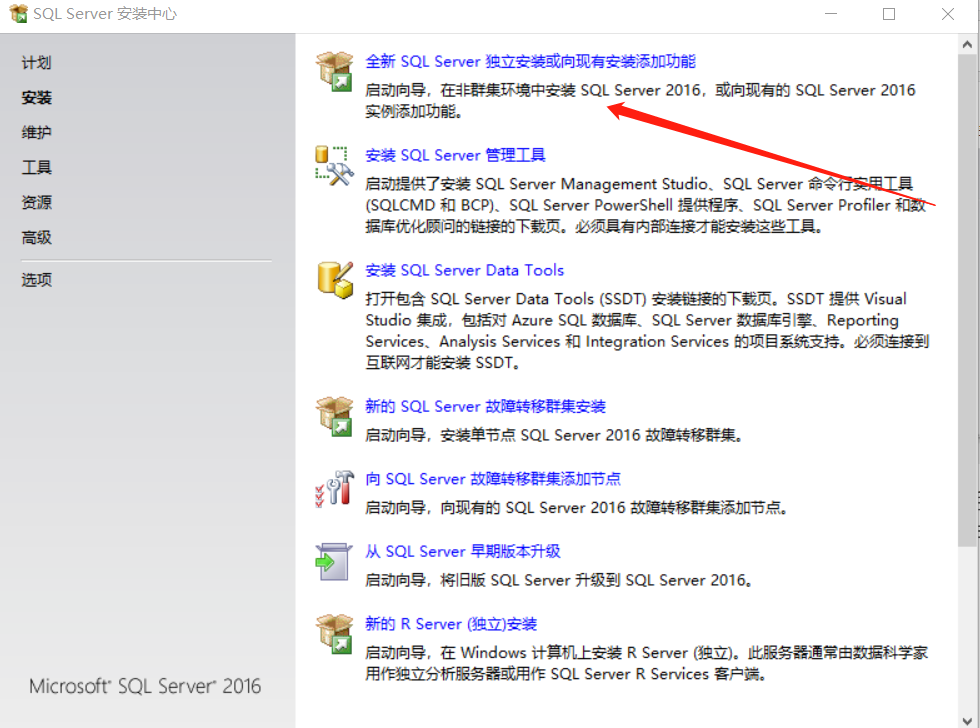Screen dimensions: 980x728
Task: Switch to the 维护 section
Action: coord(36,132)
